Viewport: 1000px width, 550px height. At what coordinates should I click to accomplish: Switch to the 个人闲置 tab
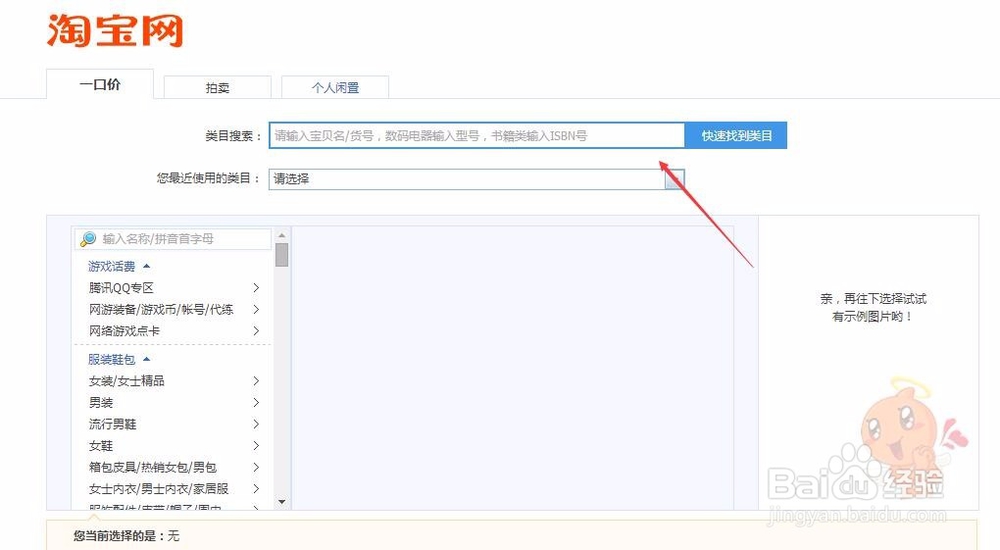pyautogui.click(x=335, y=87)
